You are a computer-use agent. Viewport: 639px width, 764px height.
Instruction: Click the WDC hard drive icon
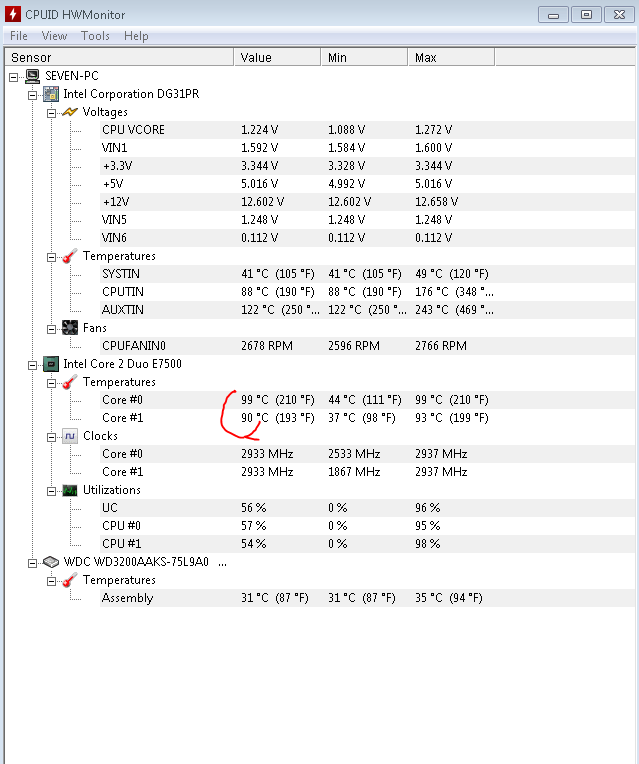[51, 562]
